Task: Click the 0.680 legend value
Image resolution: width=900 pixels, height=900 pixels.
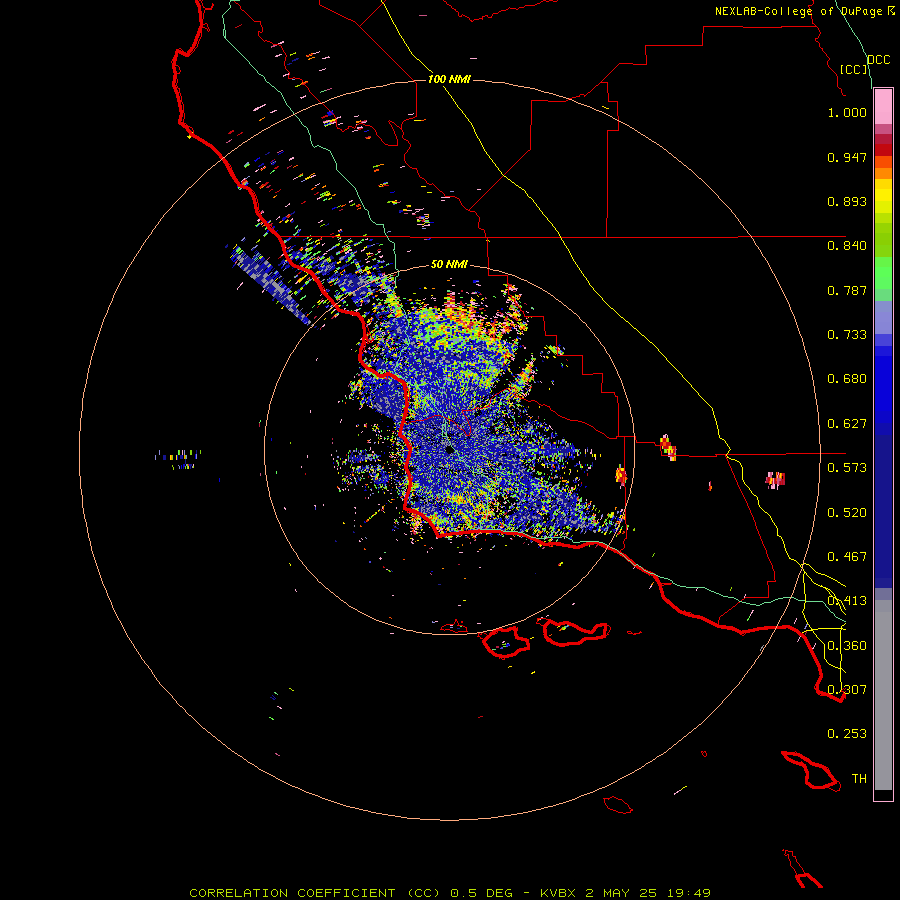Action: (847, 379)
